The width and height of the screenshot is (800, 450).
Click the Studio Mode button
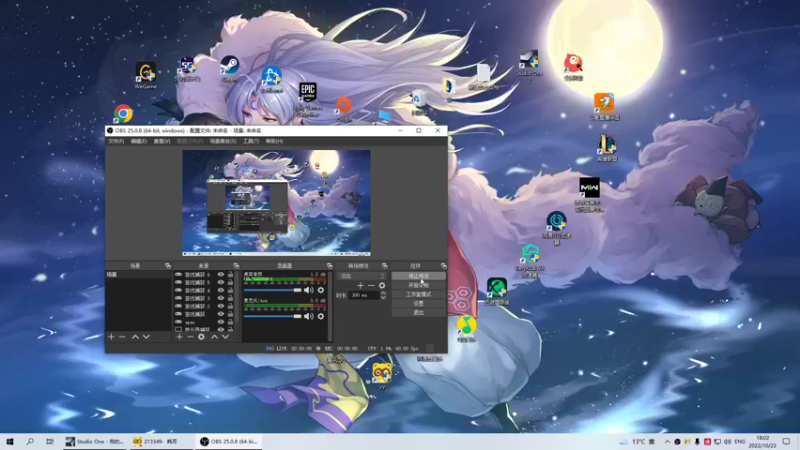pos(418,294)
